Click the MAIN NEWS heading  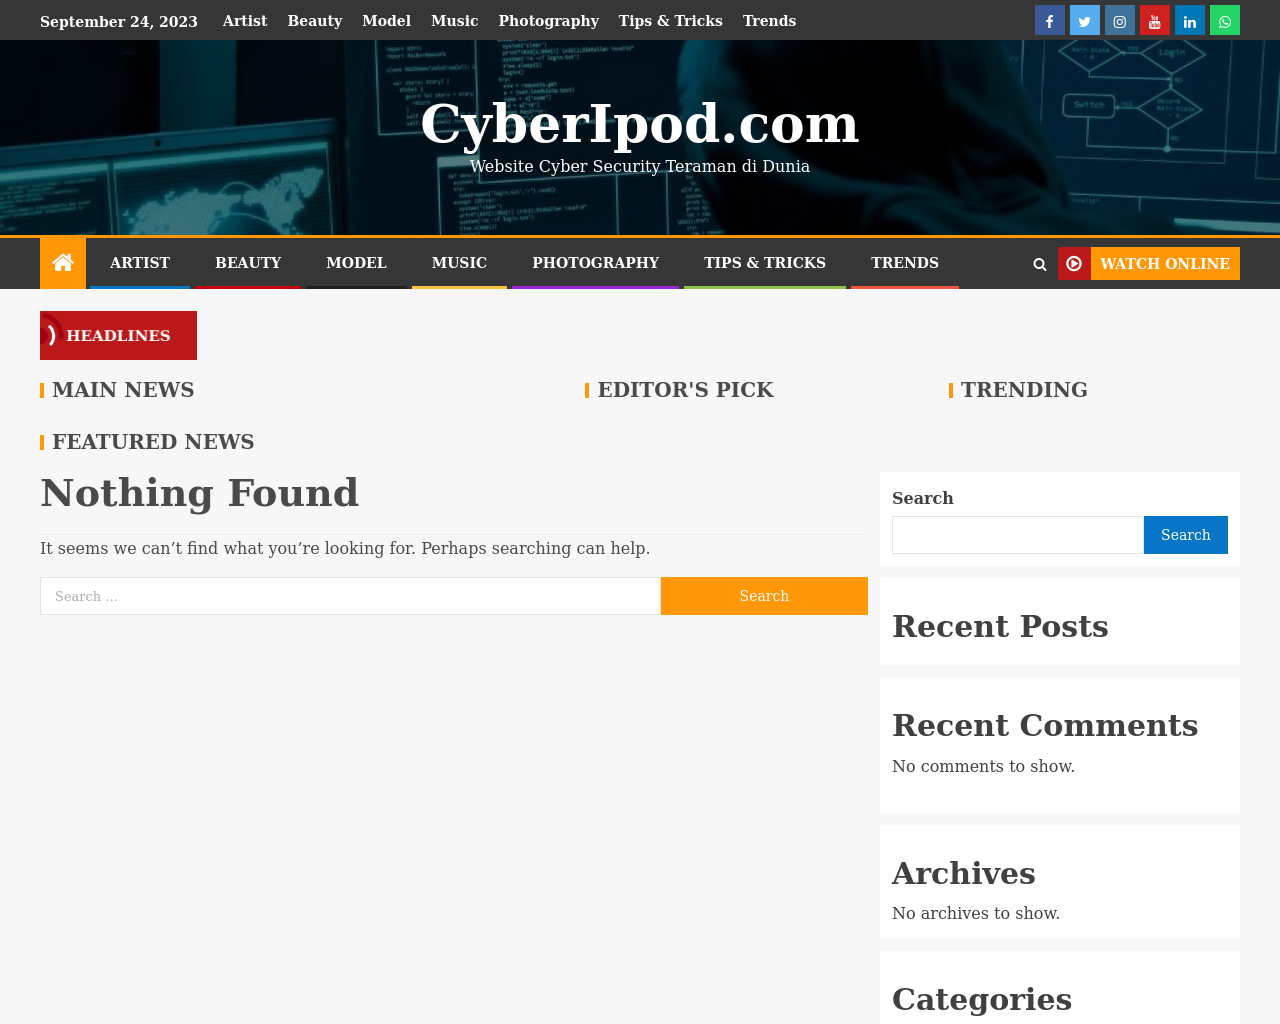pyautogui.click(x=123, y=390)
